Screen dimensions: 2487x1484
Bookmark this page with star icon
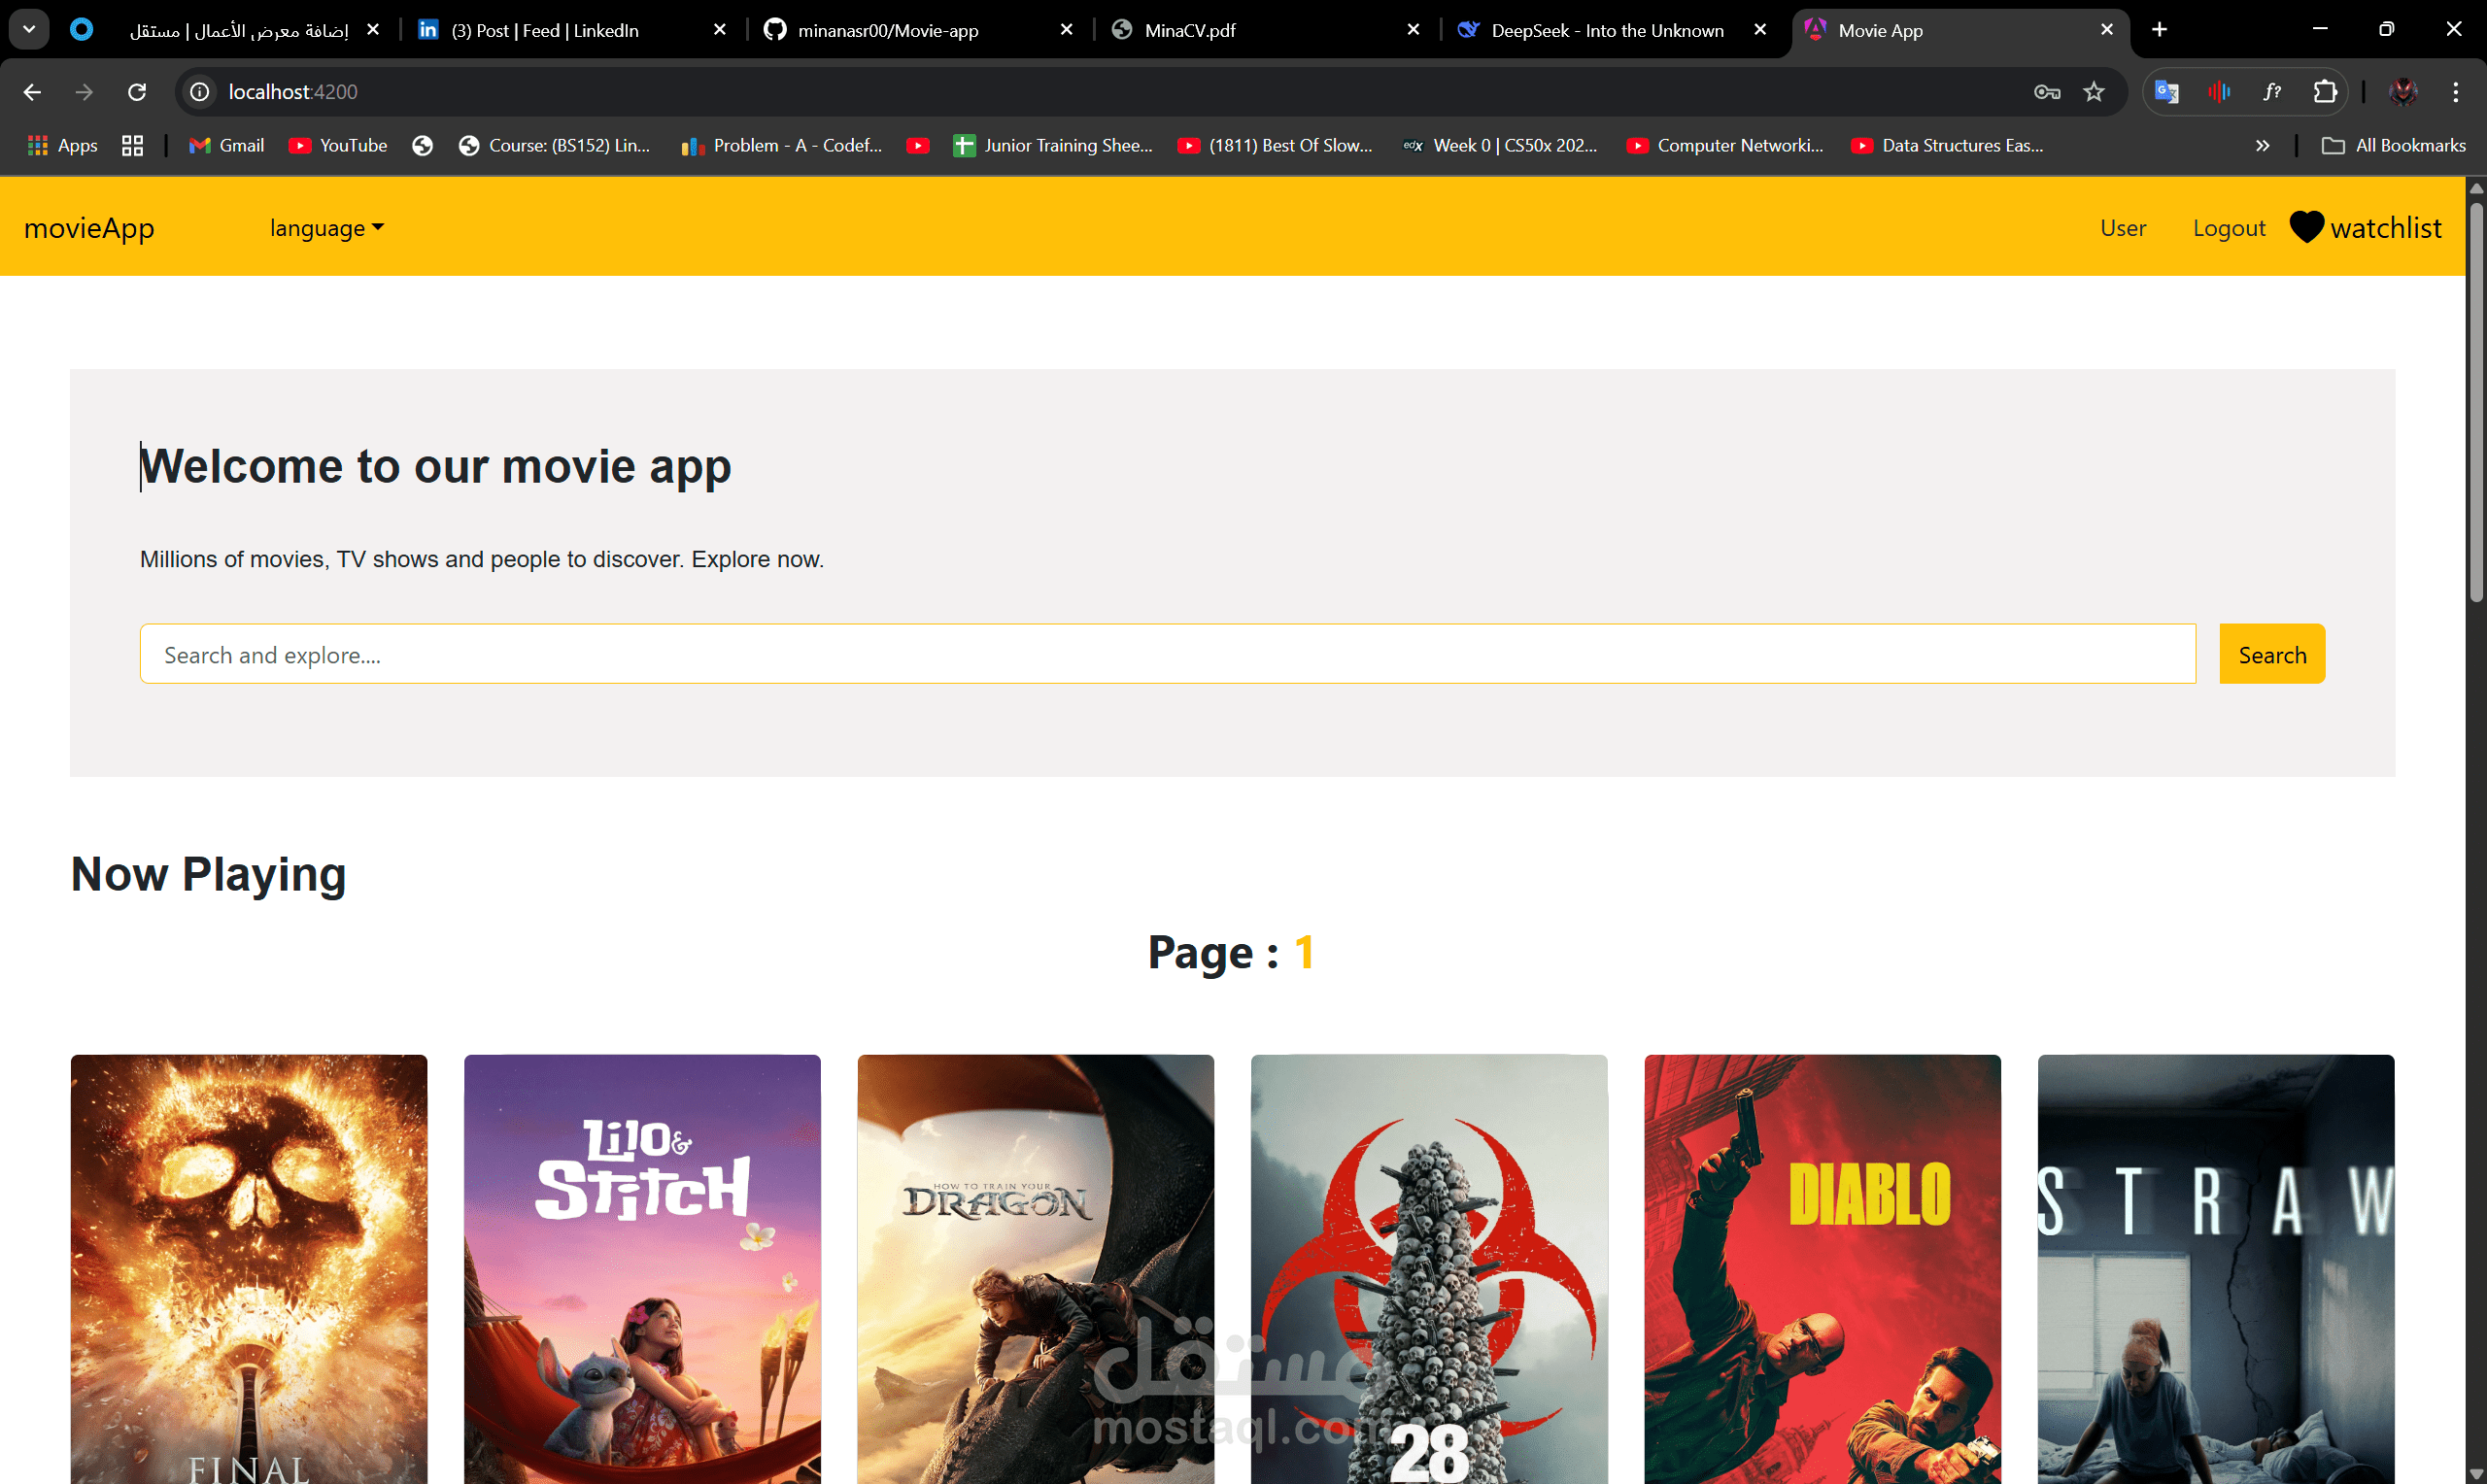point(2094,92)
